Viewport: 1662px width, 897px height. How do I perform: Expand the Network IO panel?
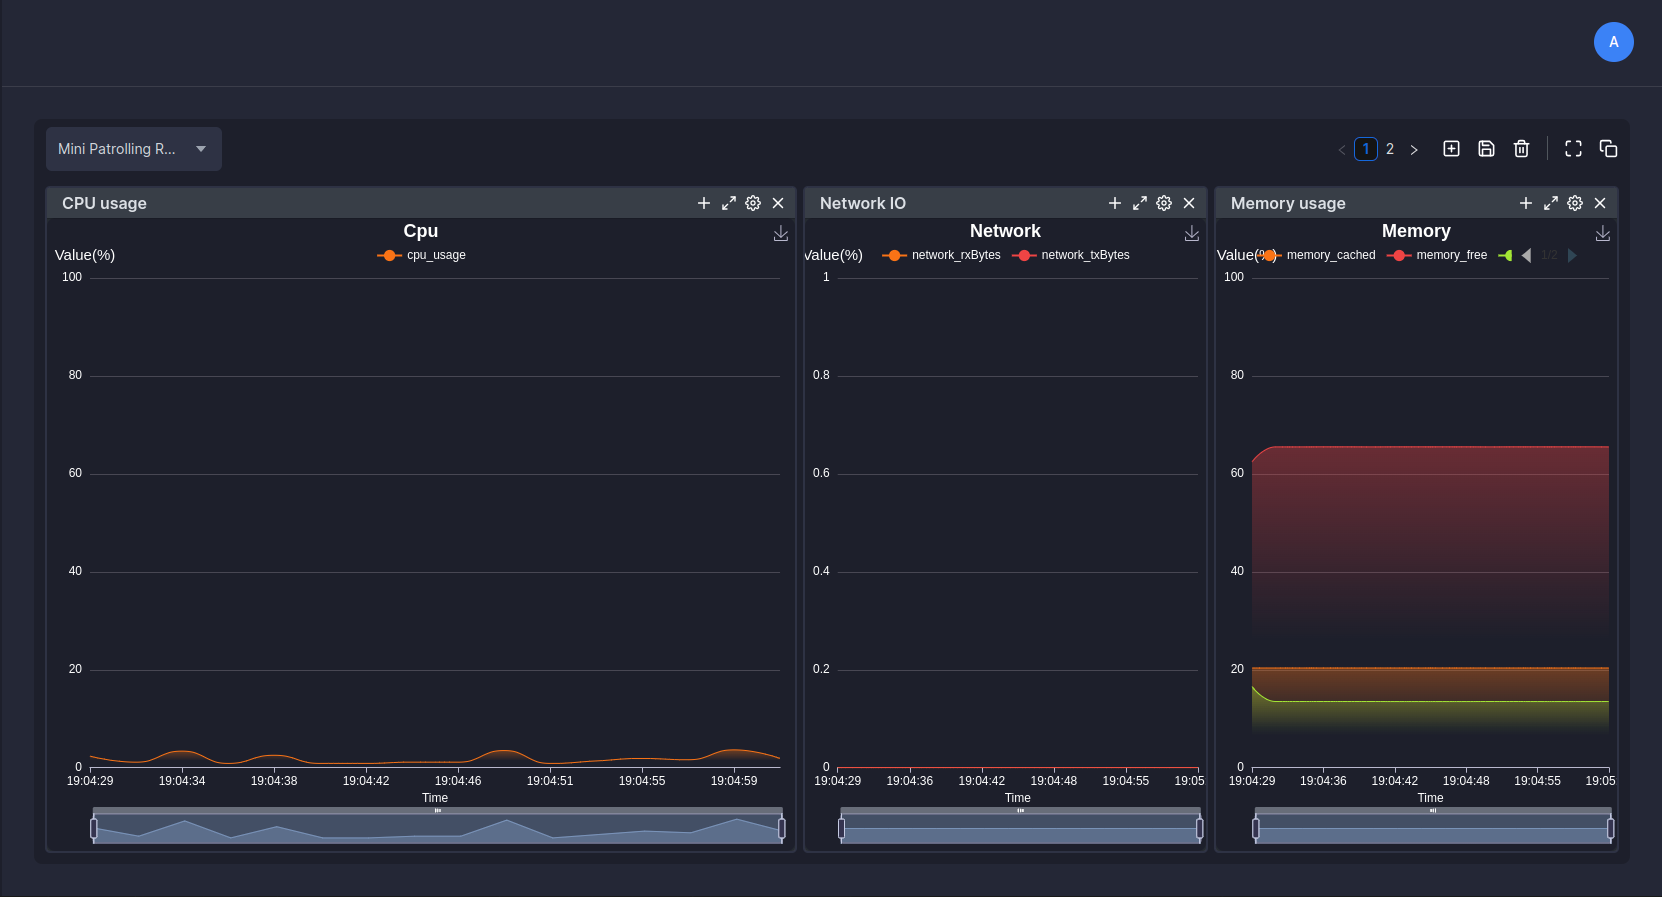tap(1139, 203)
